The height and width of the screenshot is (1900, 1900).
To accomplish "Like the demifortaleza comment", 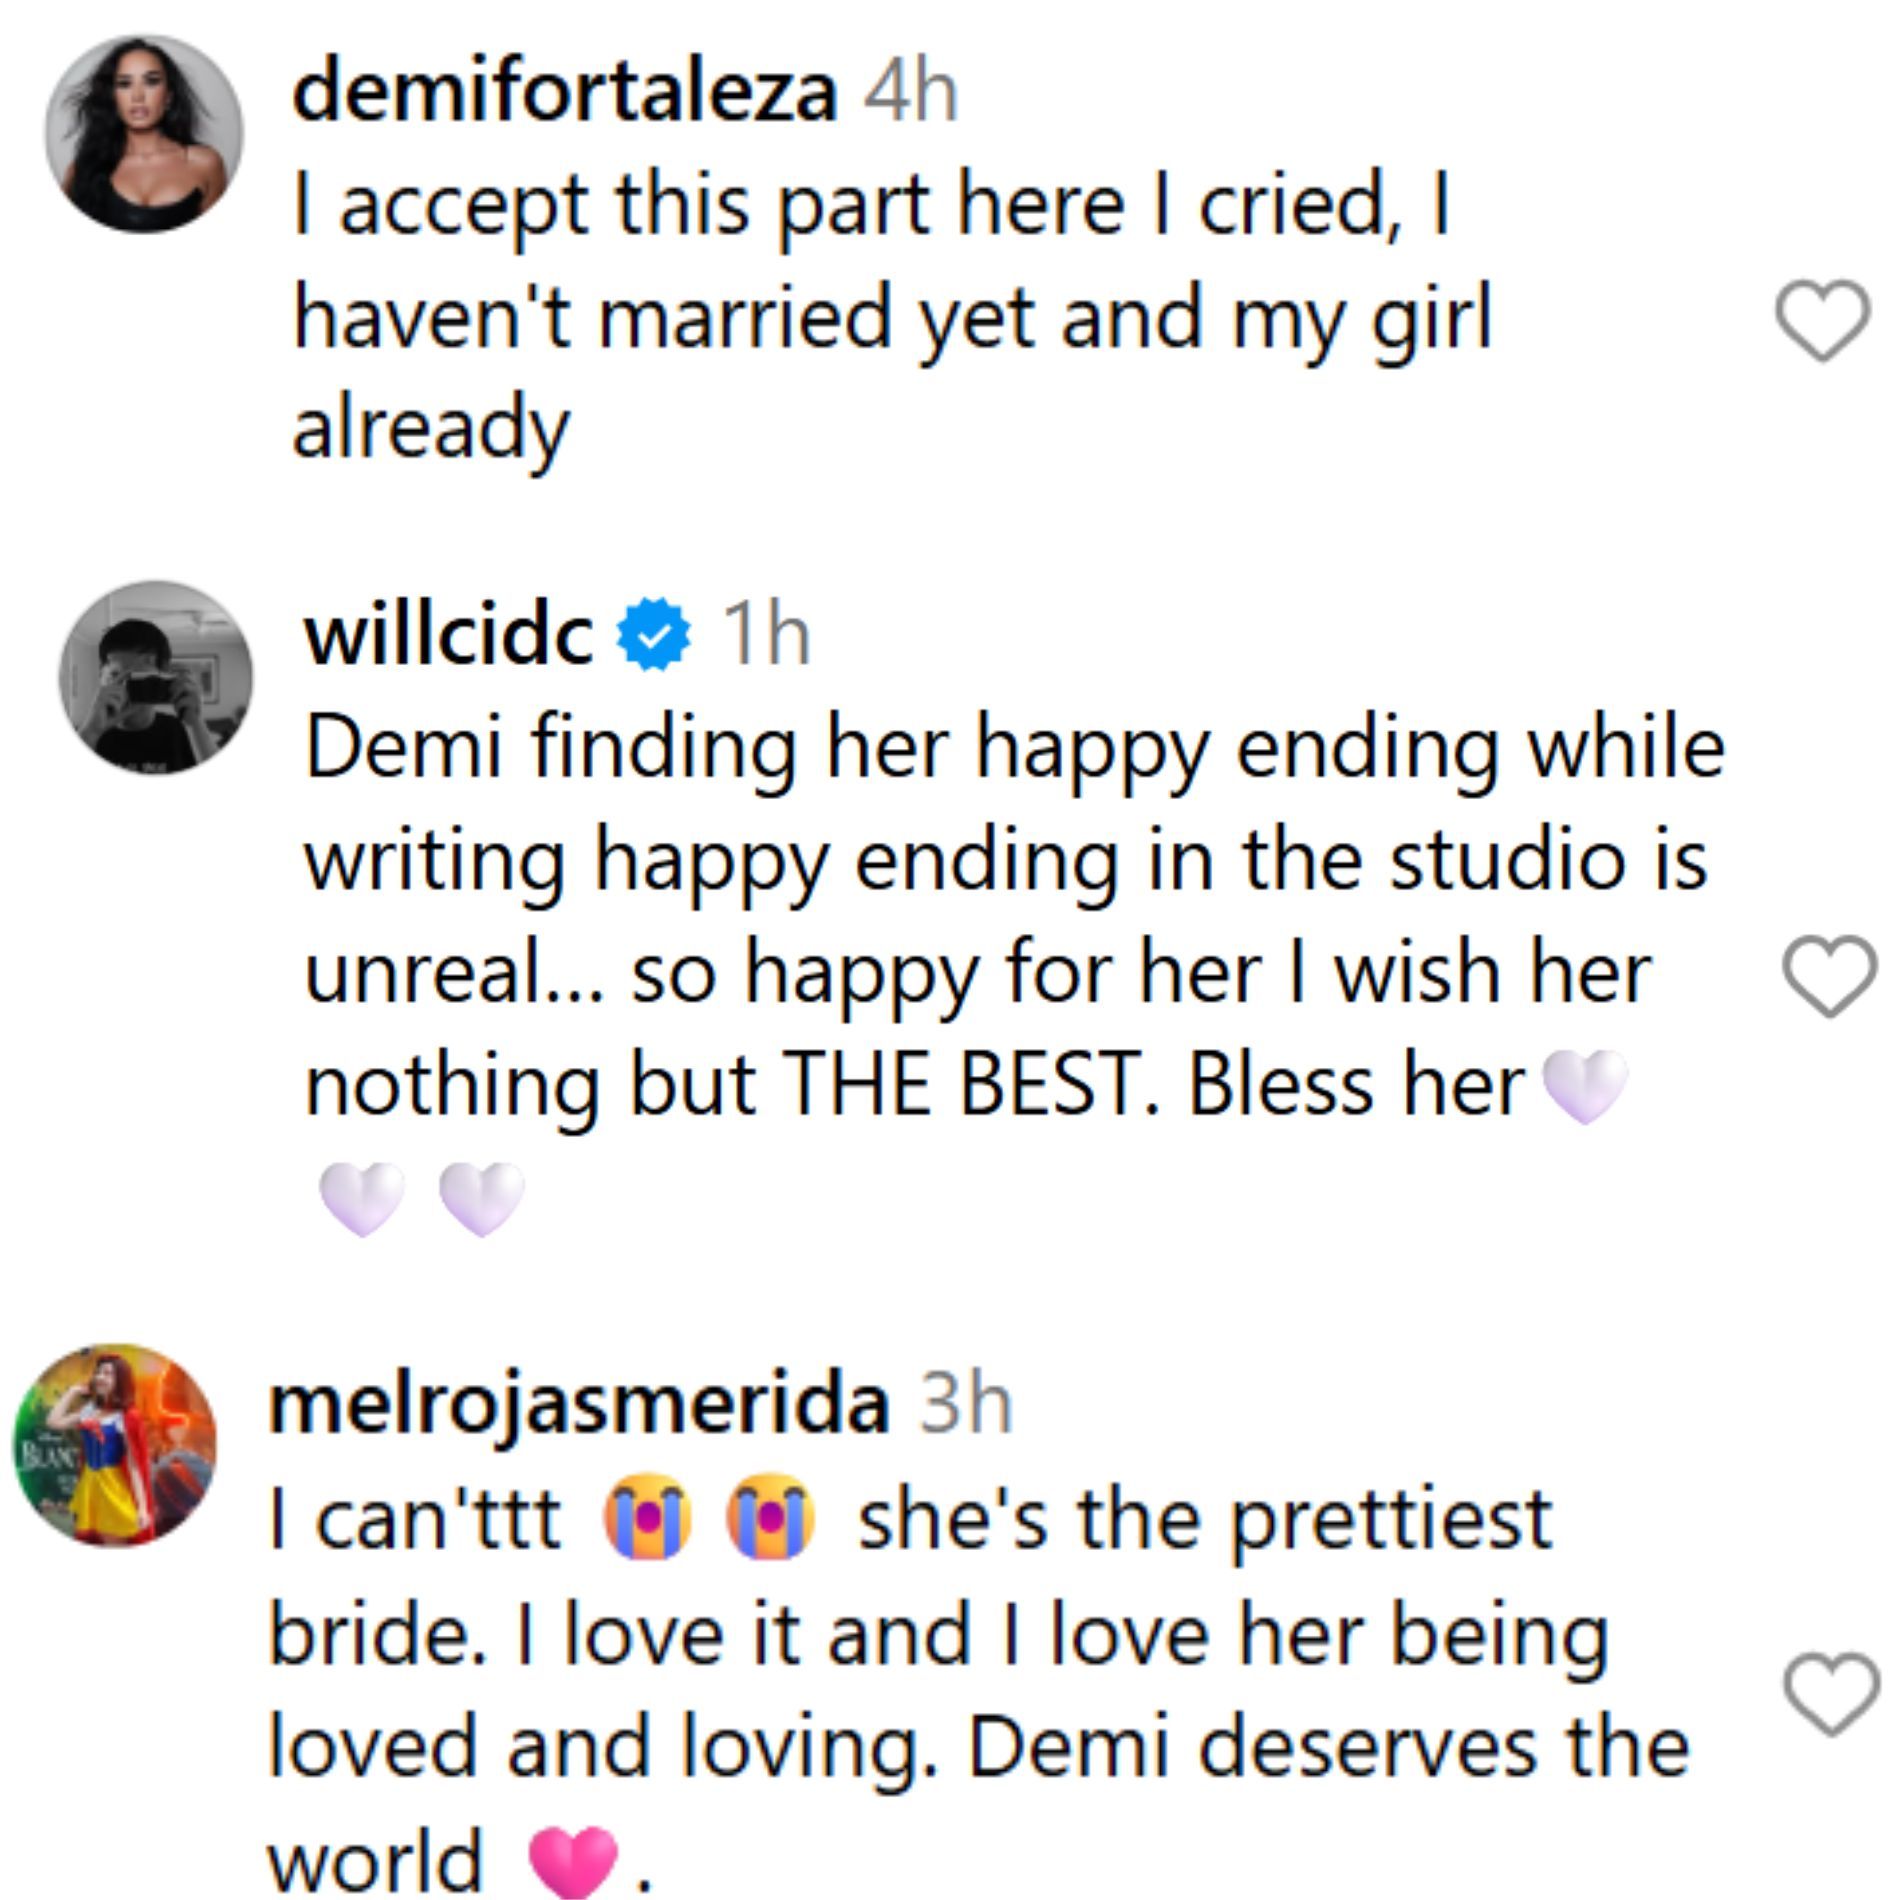I will [x=1822, y=321].
